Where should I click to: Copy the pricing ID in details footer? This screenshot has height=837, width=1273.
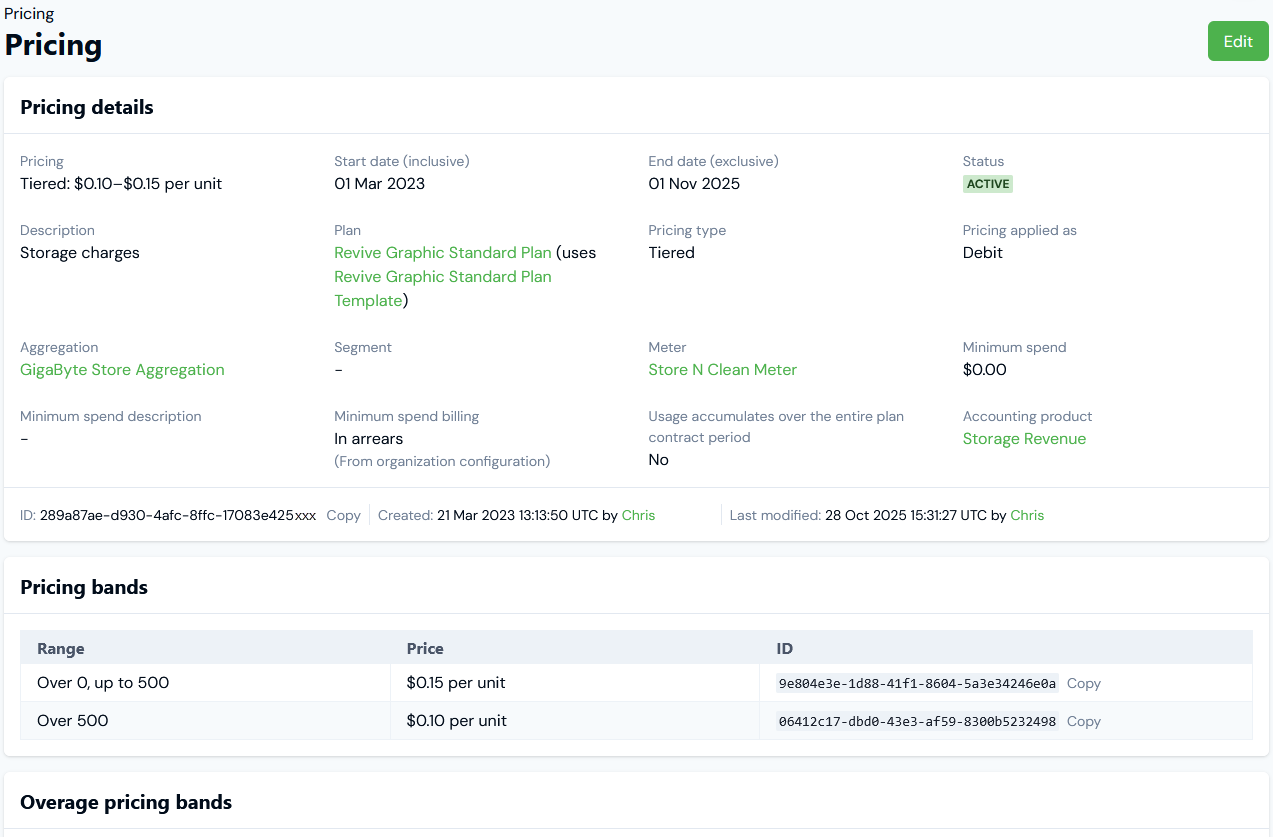[x=343, y=516]
